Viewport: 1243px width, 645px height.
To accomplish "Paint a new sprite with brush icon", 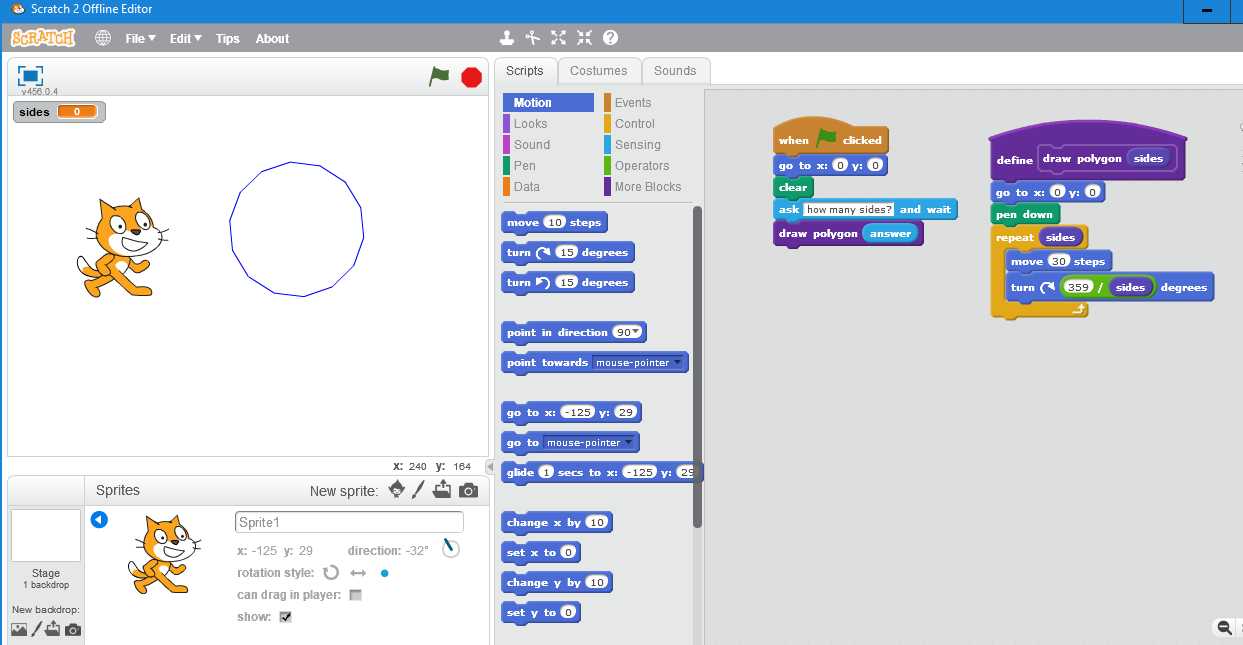I will [419, 490].
